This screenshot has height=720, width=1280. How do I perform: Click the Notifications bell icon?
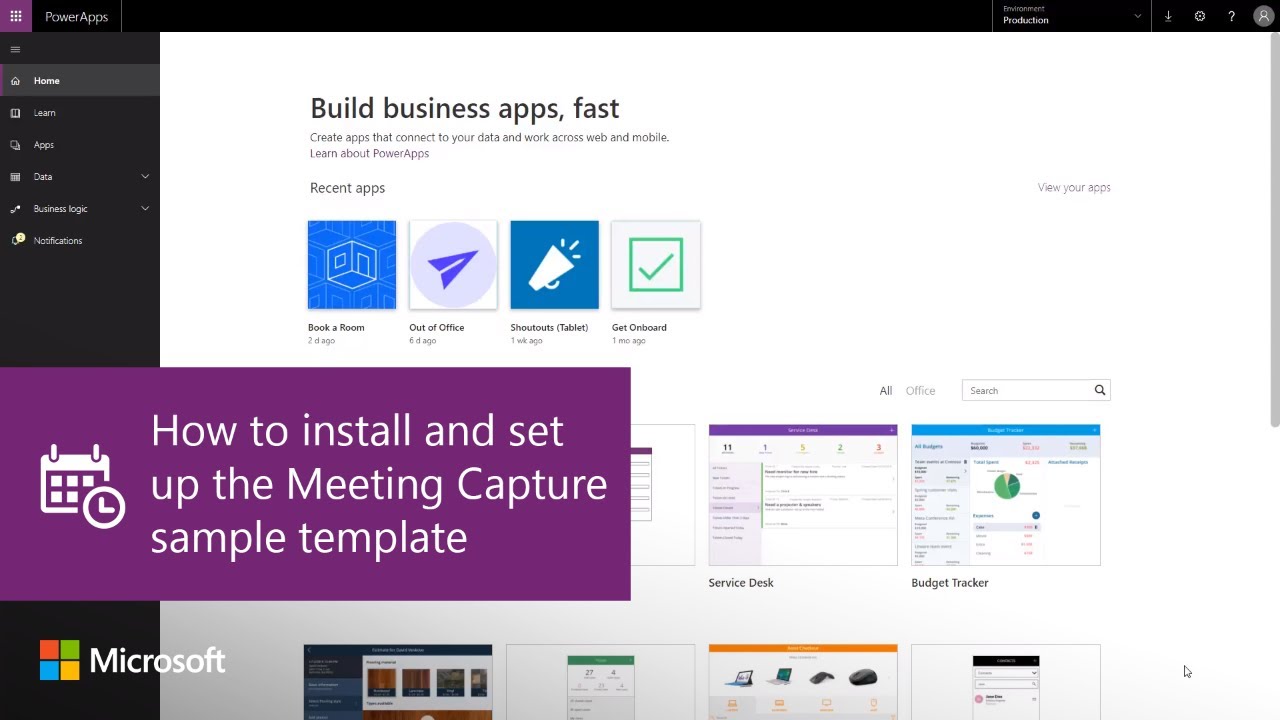coord(16,240)
